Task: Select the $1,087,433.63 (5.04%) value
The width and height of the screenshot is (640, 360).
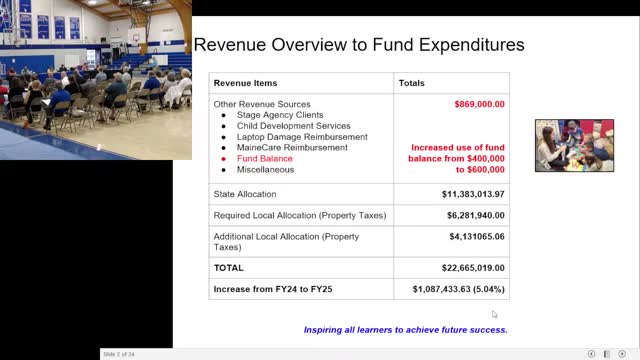Action: click(x=459, y=289)
